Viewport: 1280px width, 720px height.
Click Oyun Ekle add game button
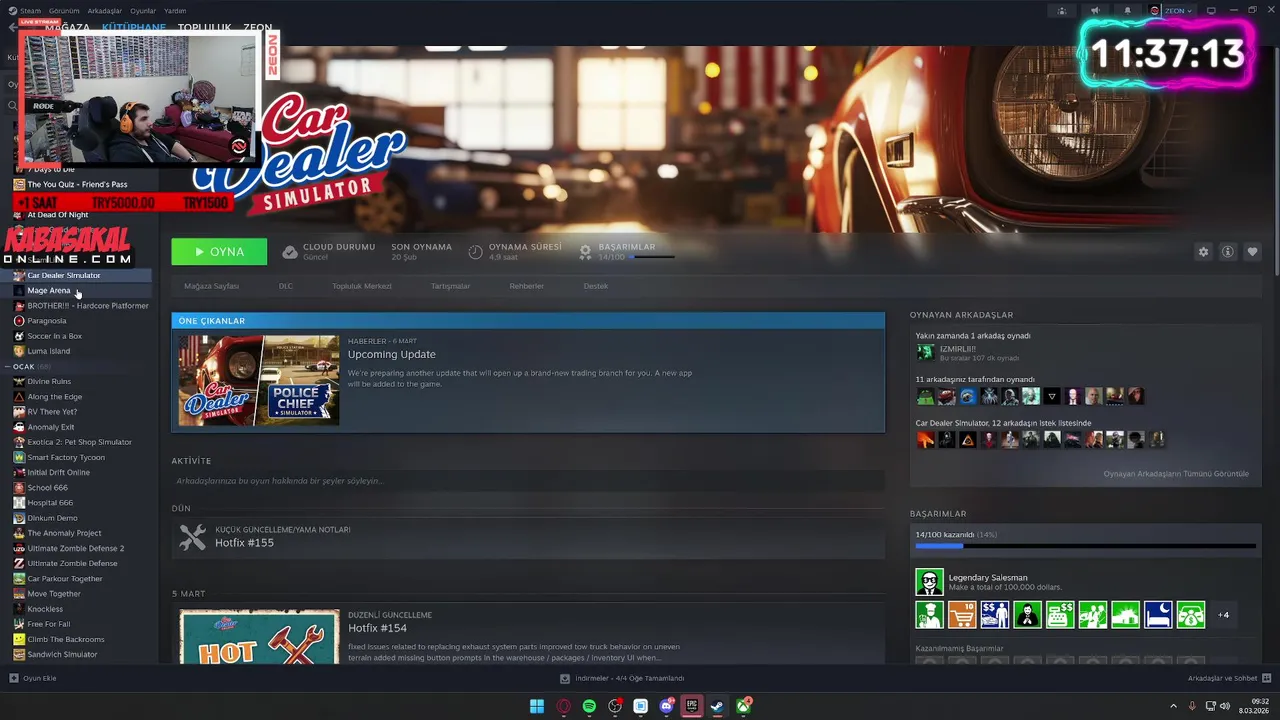point(33,678)
